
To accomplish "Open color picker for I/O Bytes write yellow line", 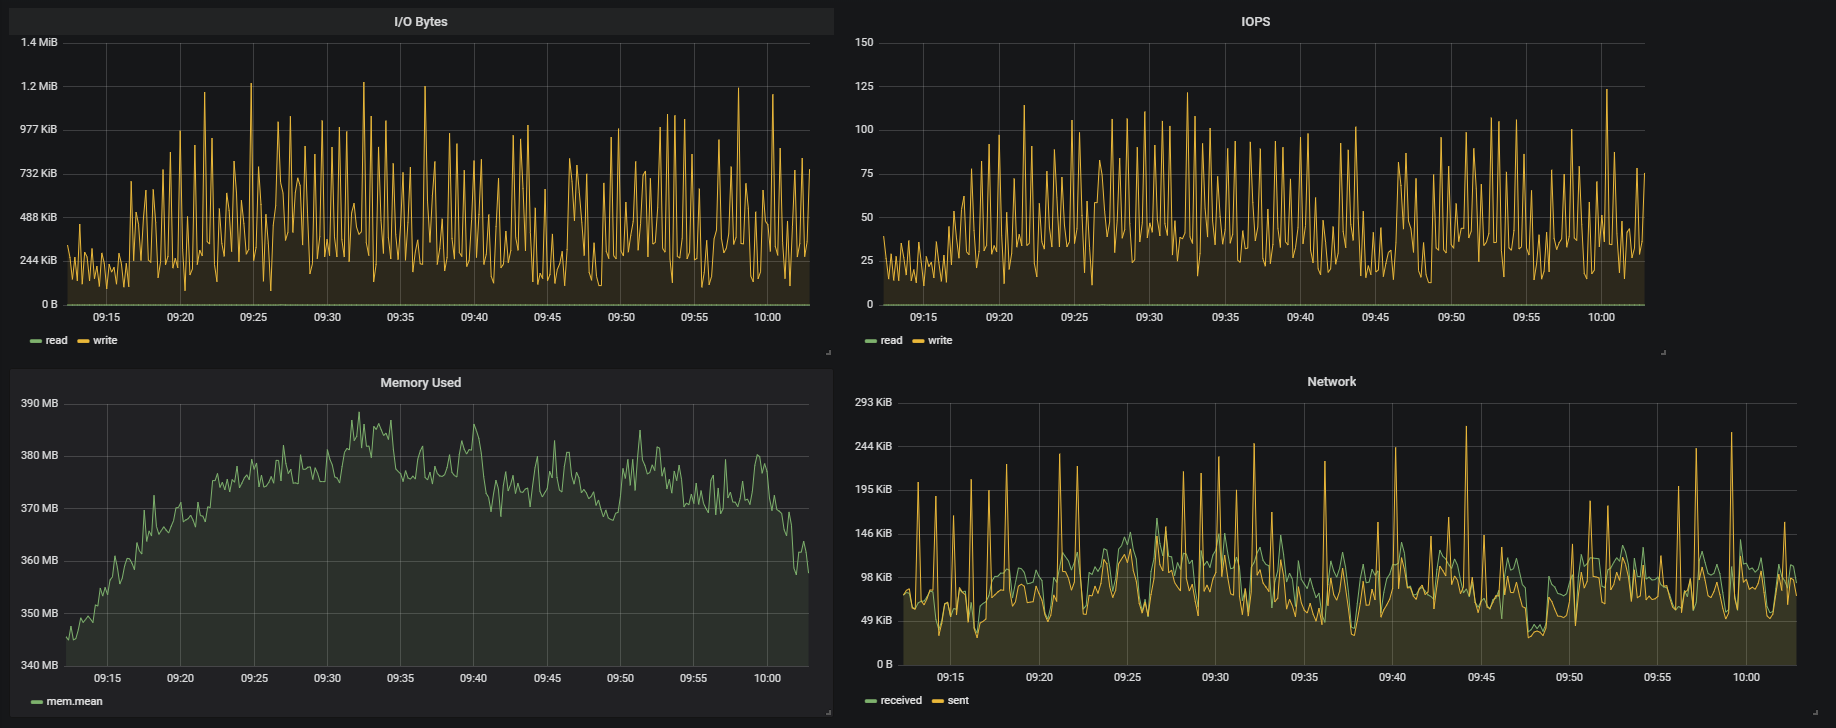I will click(x=83, y=341).
